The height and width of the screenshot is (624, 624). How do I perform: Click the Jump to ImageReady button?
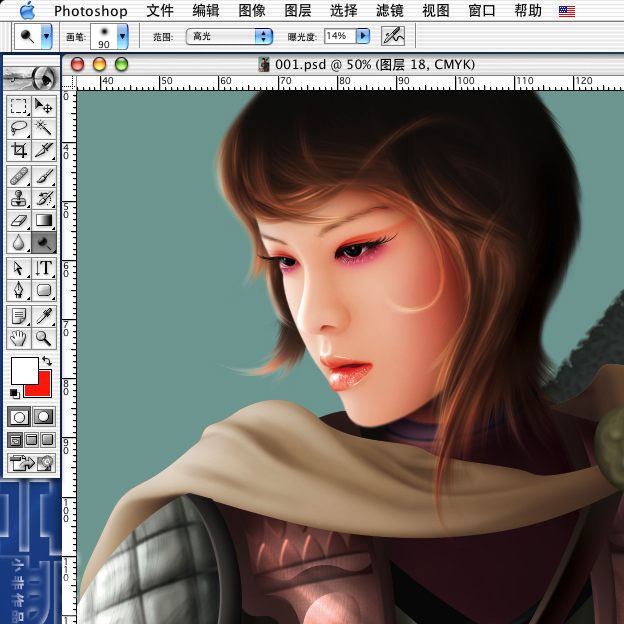click(x=31, y=463)
